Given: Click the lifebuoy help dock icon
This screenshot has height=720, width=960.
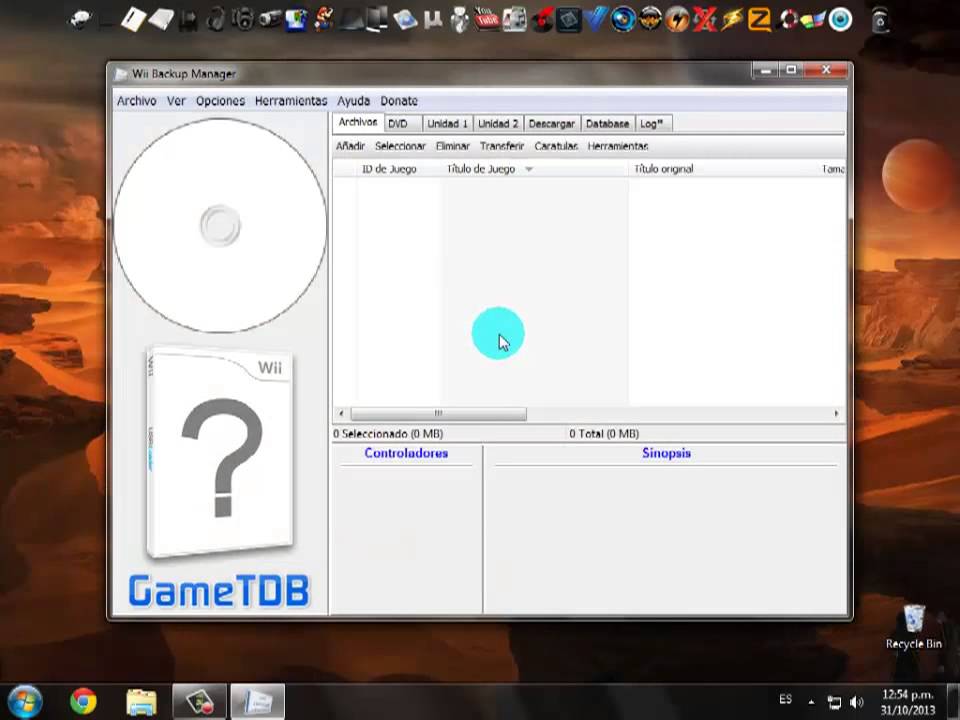Looking at the screenshot, I should pyautogui.click(x=787, y=20).
